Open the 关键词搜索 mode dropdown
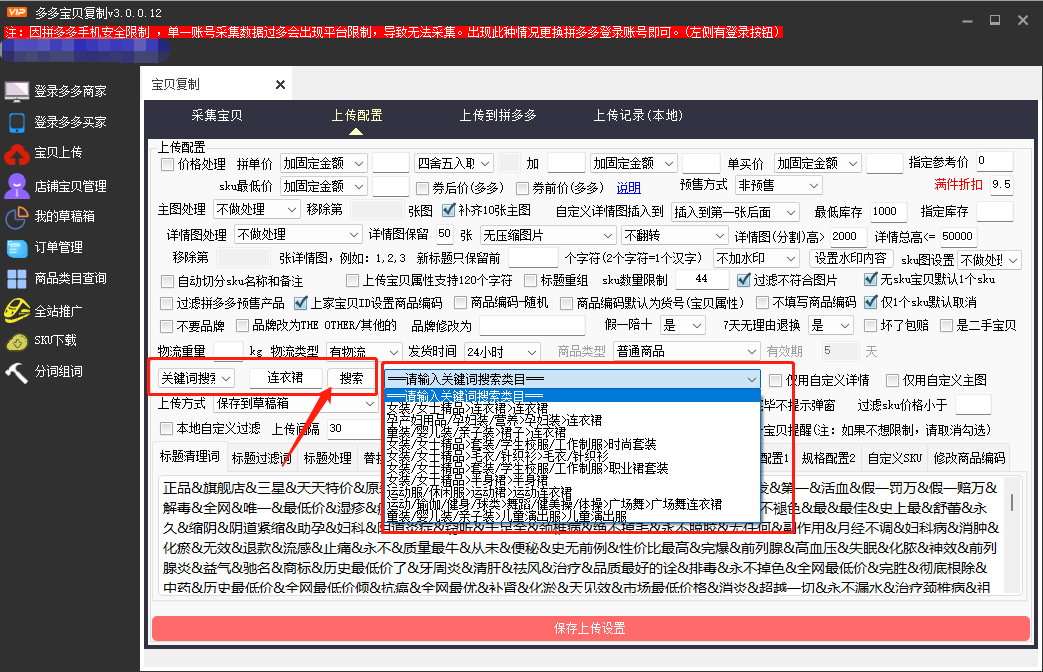The width and height of the screenshot is (1043, 672). 196,378
